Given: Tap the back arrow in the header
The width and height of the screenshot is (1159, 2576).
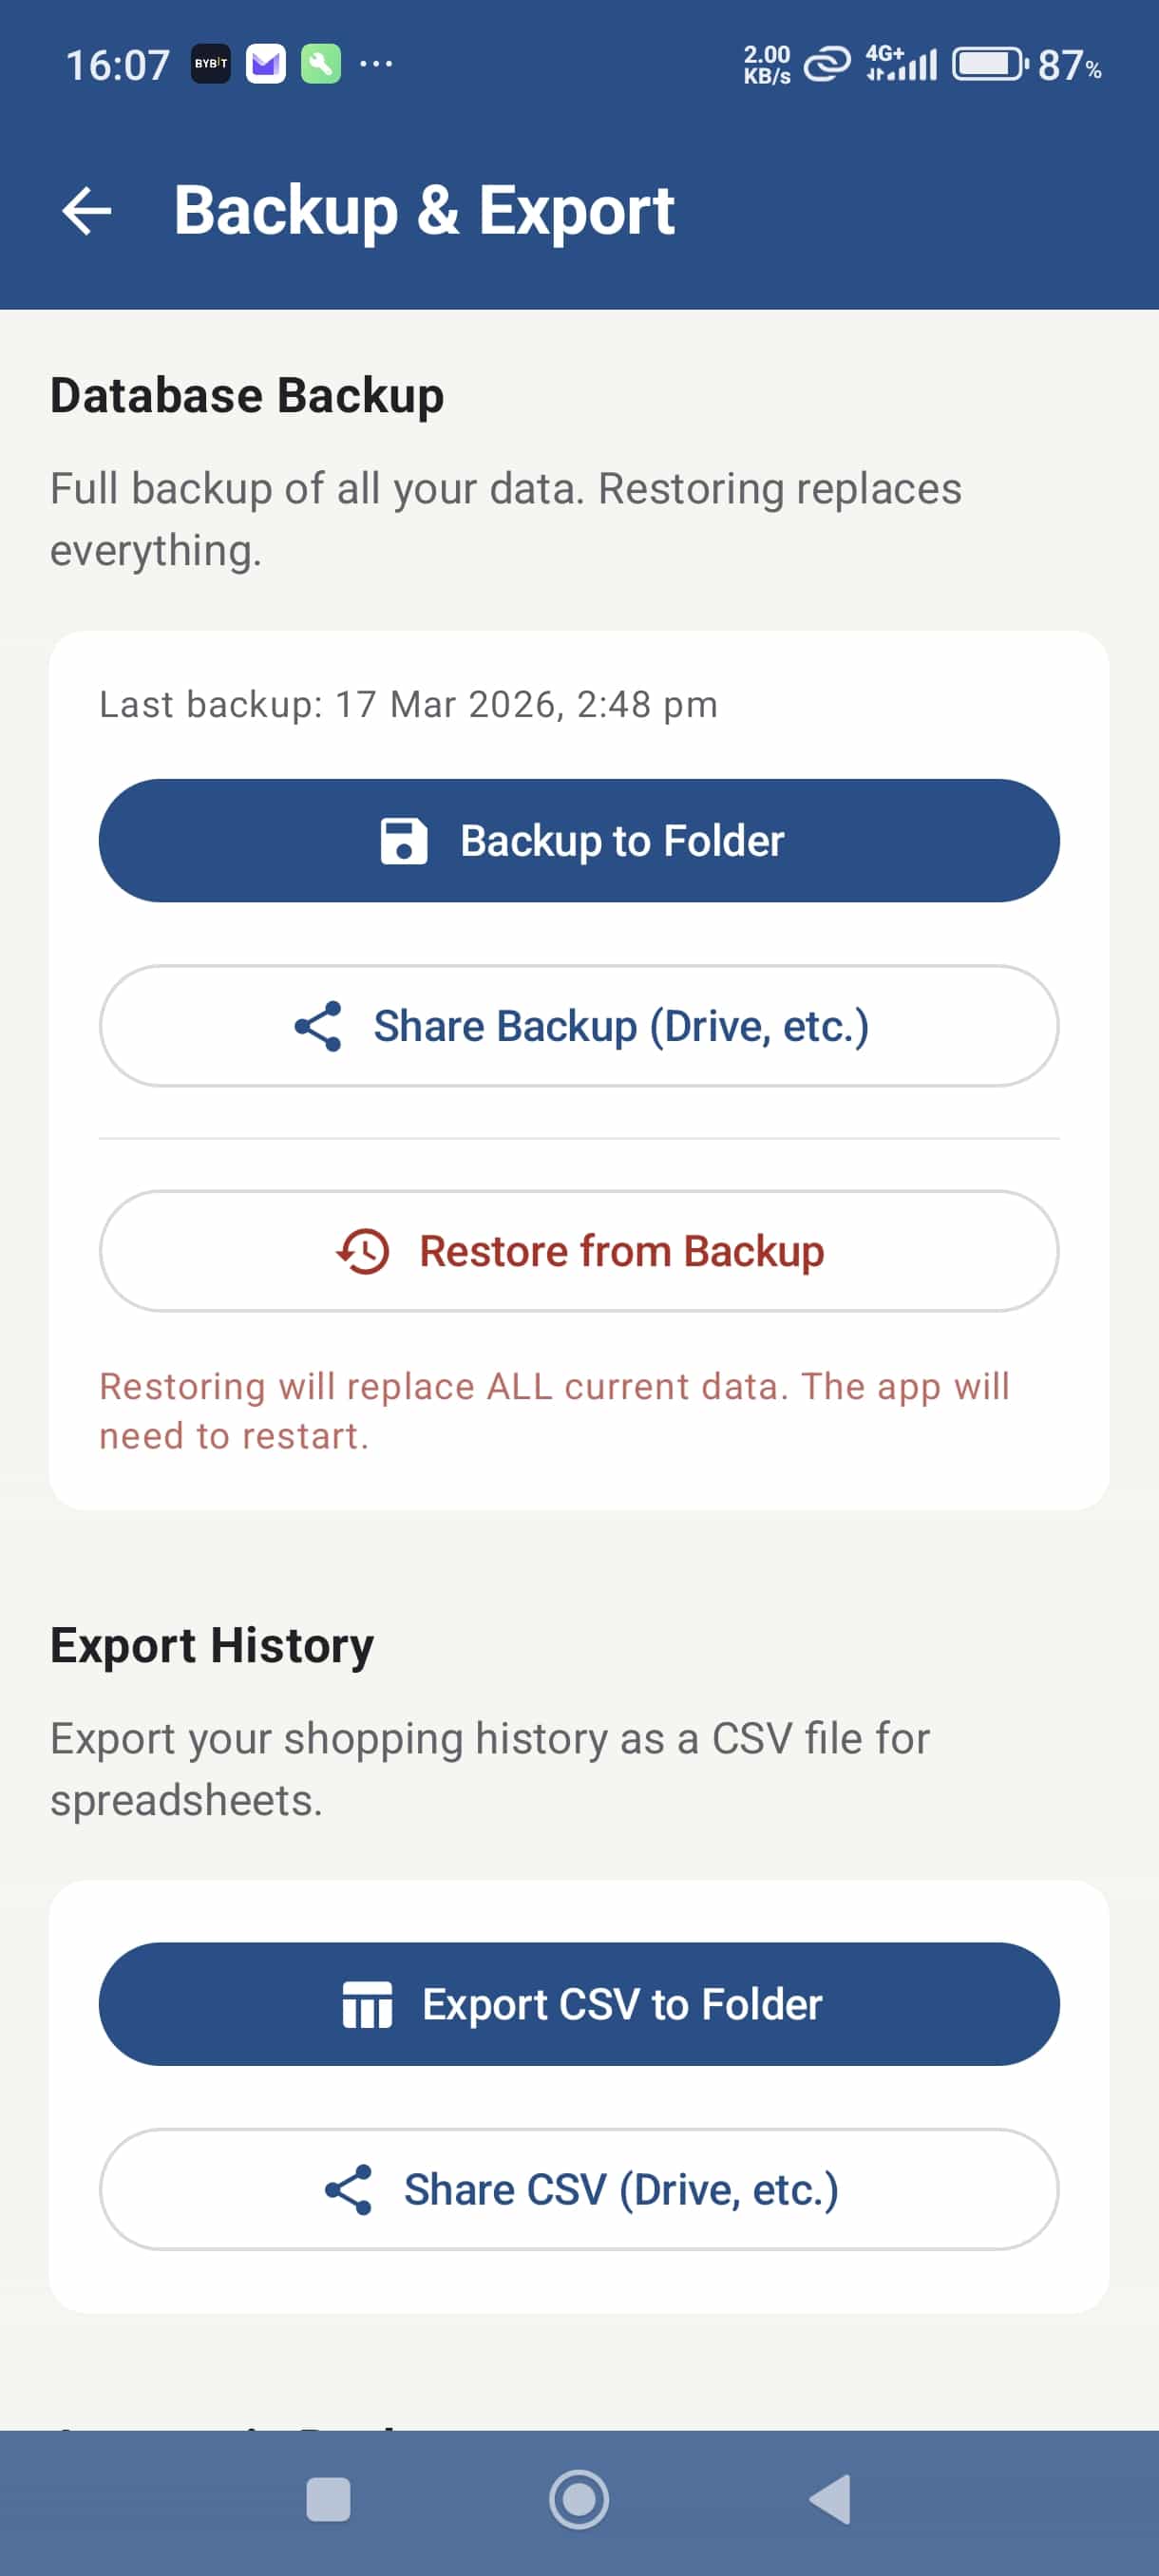Looking at the screenshot, I should (x=89, y=211).
